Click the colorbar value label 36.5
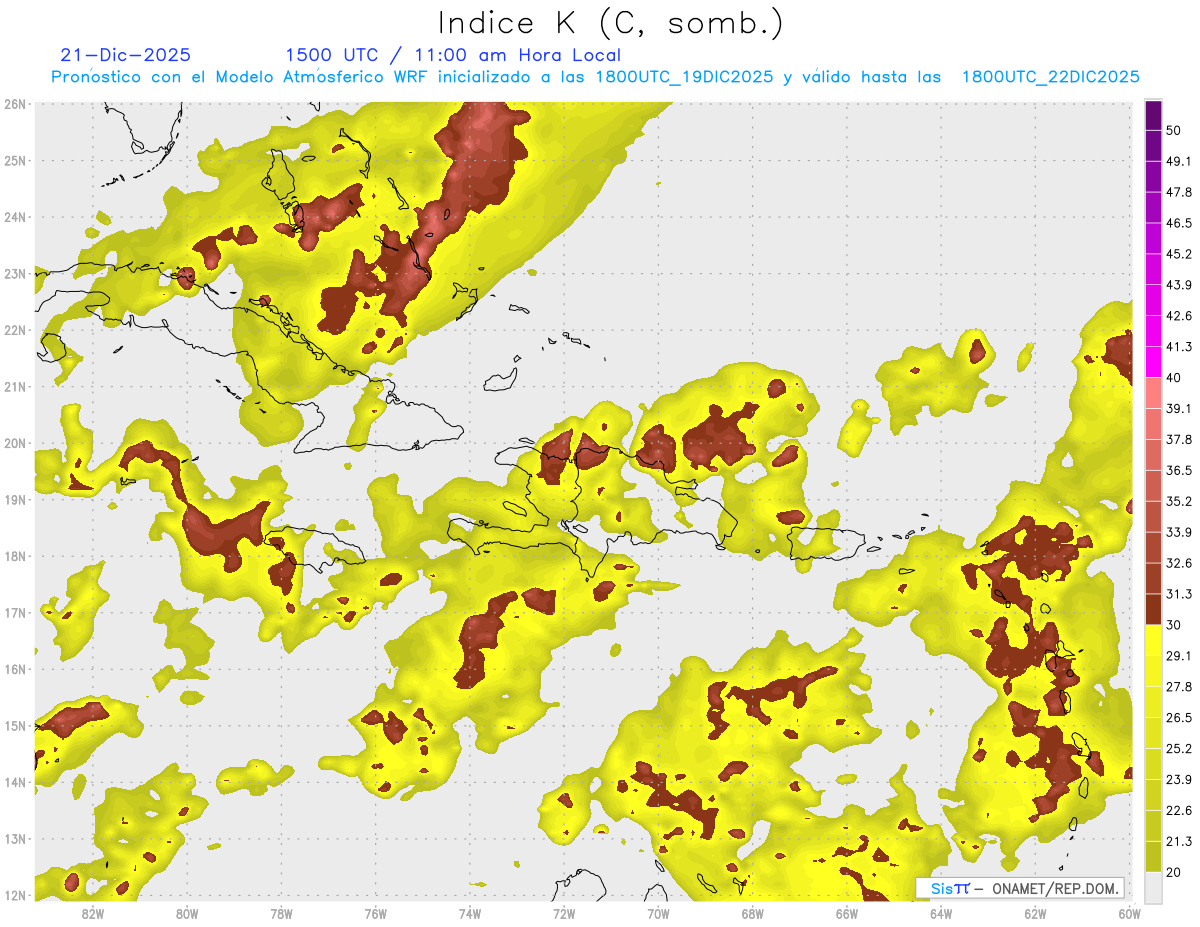The width and height of the screenshot is (1200, 927). point(1179,470)
